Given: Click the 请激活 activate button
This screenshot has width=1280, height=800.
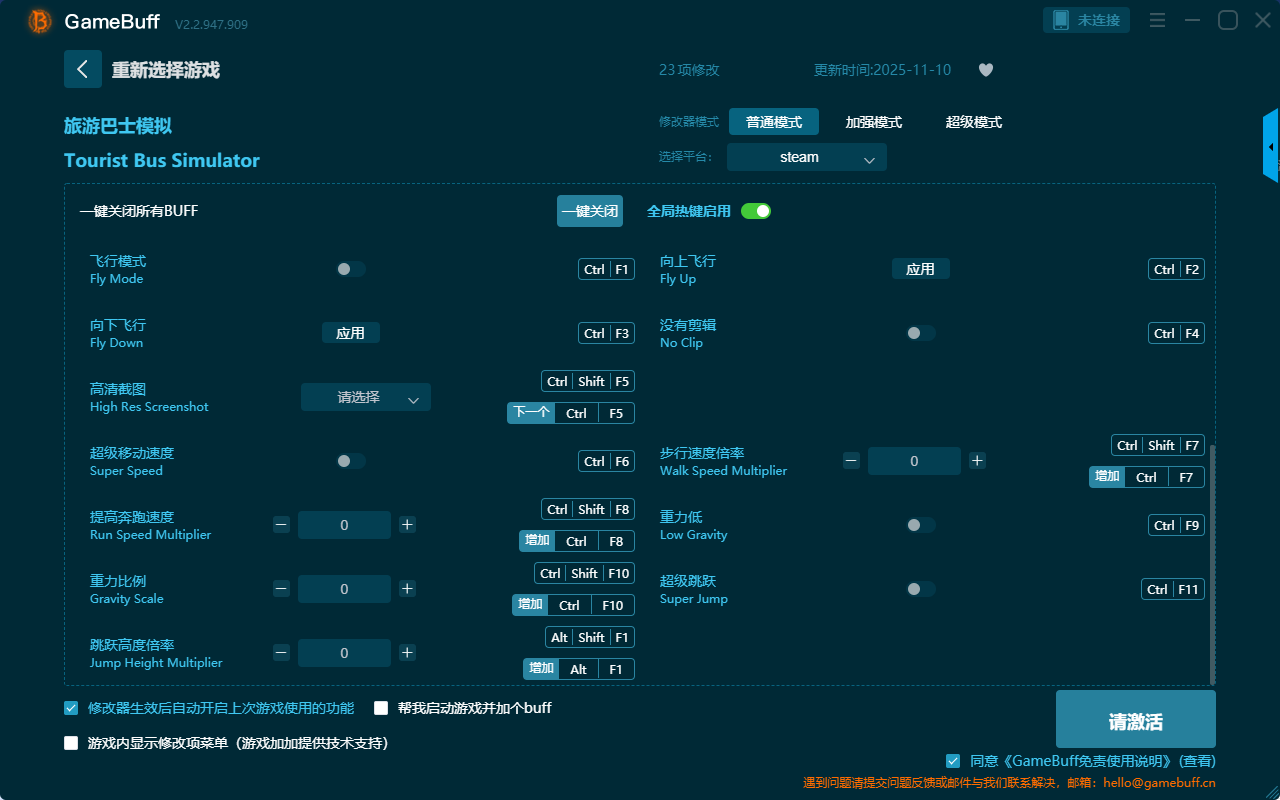Looking at the screenshot, I should 1135,719.
